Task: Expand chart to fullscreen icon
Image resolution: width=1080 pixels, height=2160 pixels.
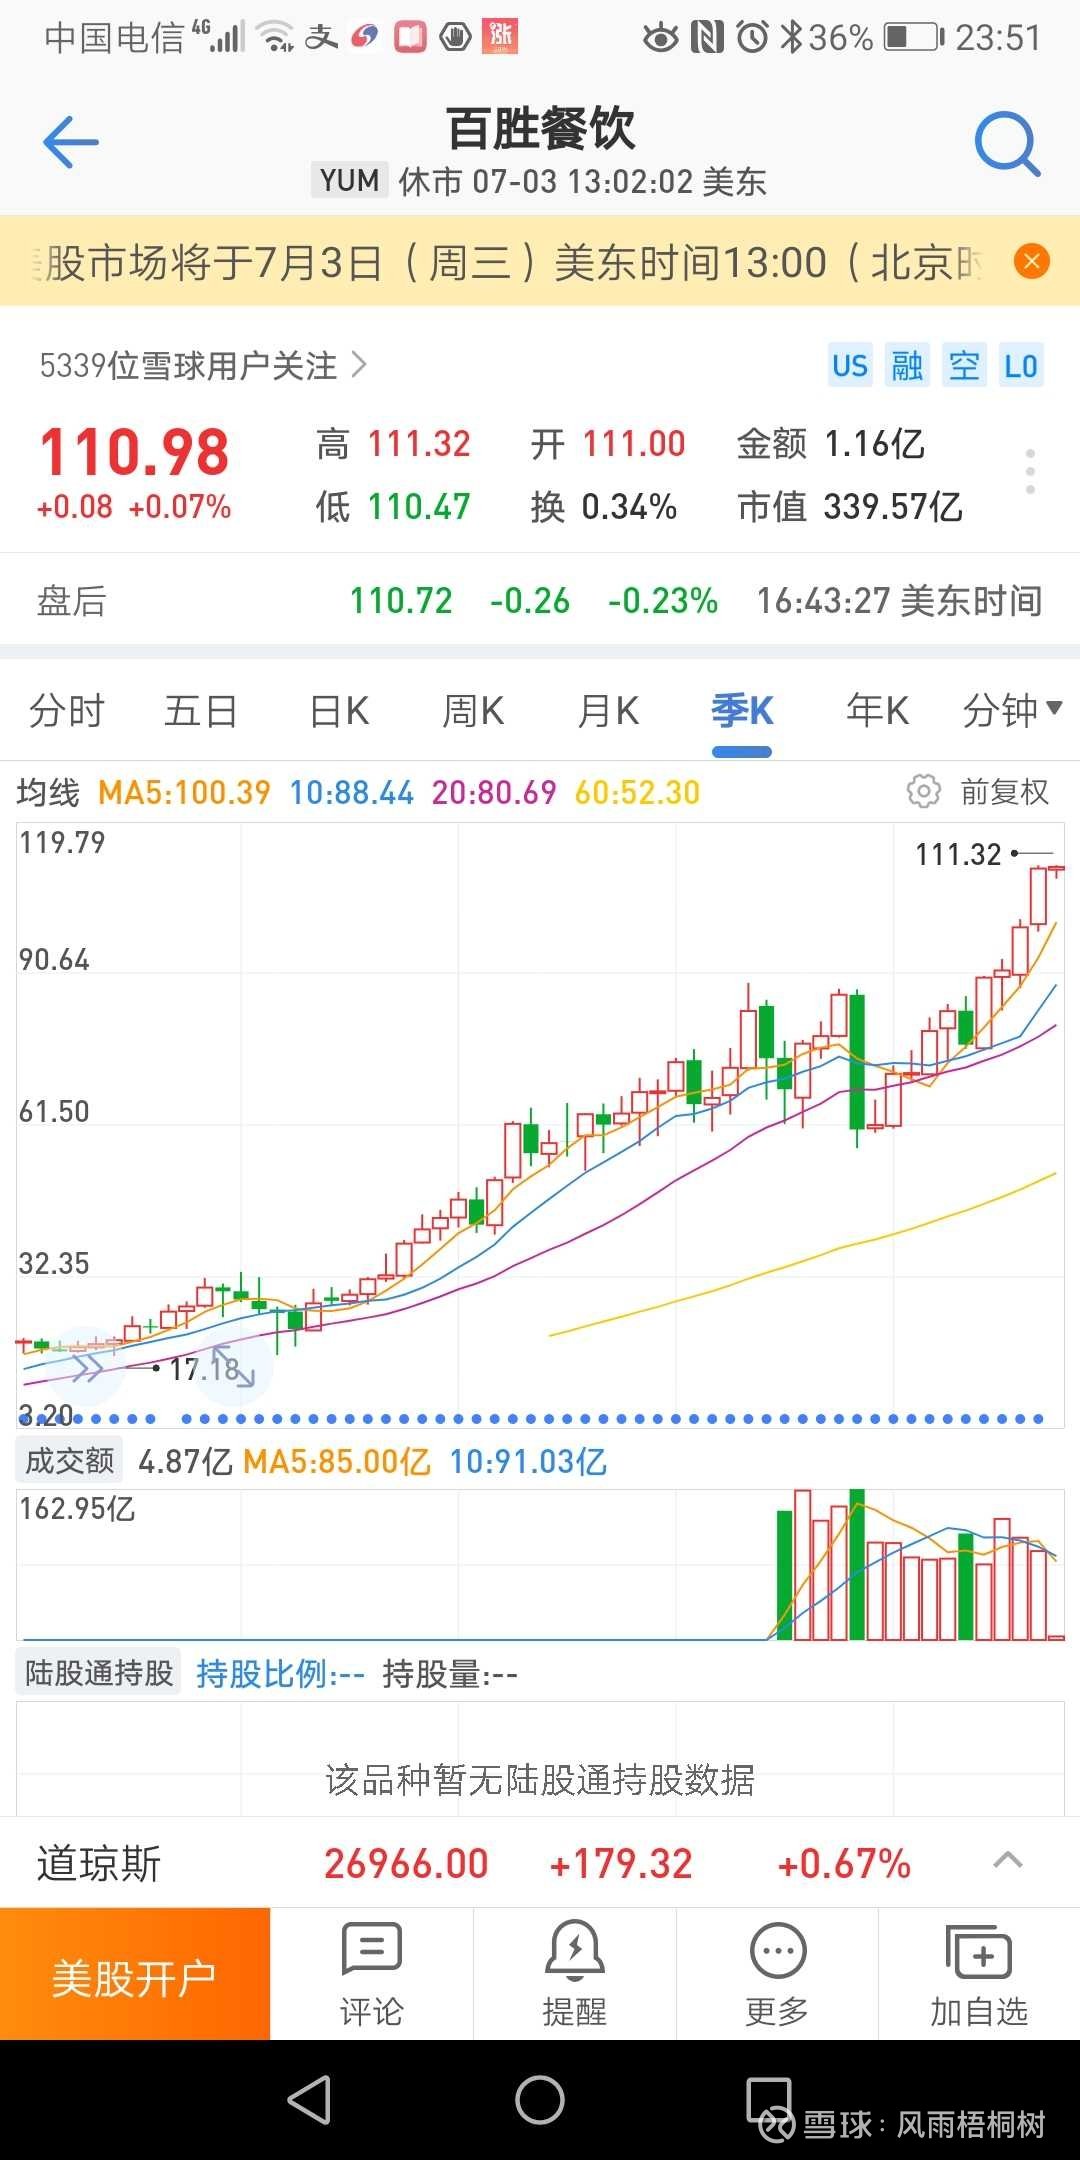Action: [234, 1367]
